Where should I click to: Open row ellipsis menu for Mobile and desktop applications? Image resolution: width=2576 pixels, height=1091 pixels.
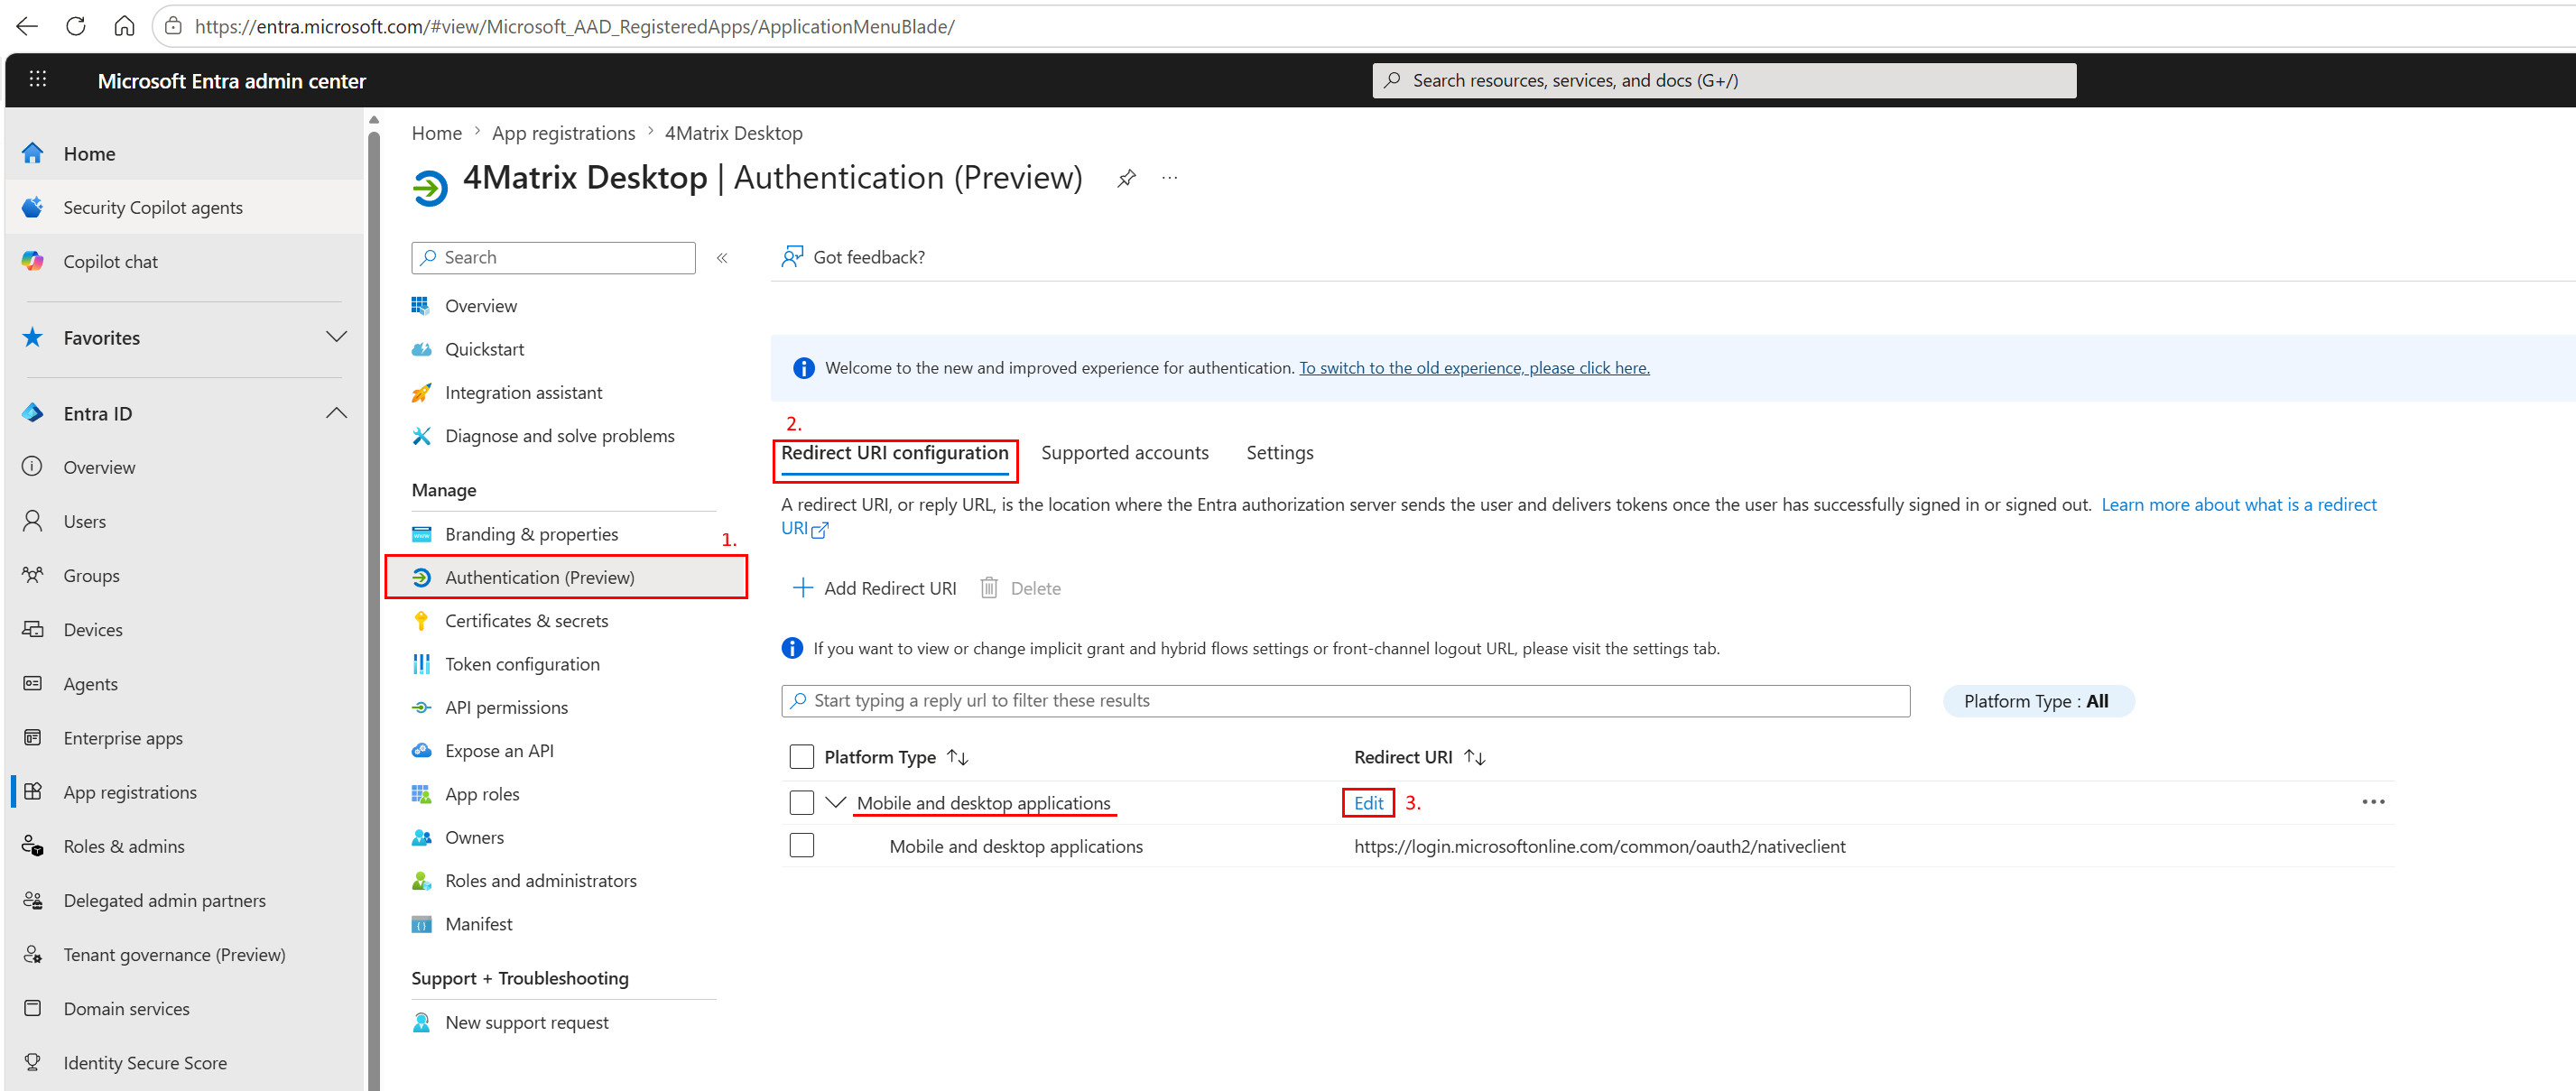pyautogui.click(x=2373, y=802)
